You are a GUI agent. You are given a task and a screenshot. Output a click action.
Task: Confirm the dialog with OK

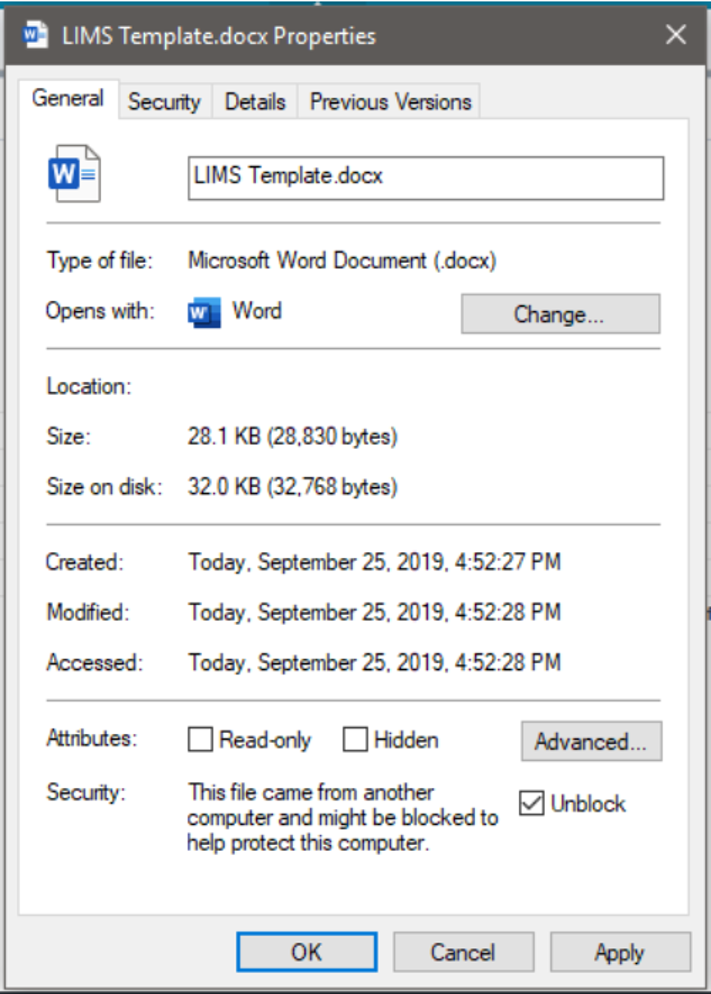tap(307, 952)
